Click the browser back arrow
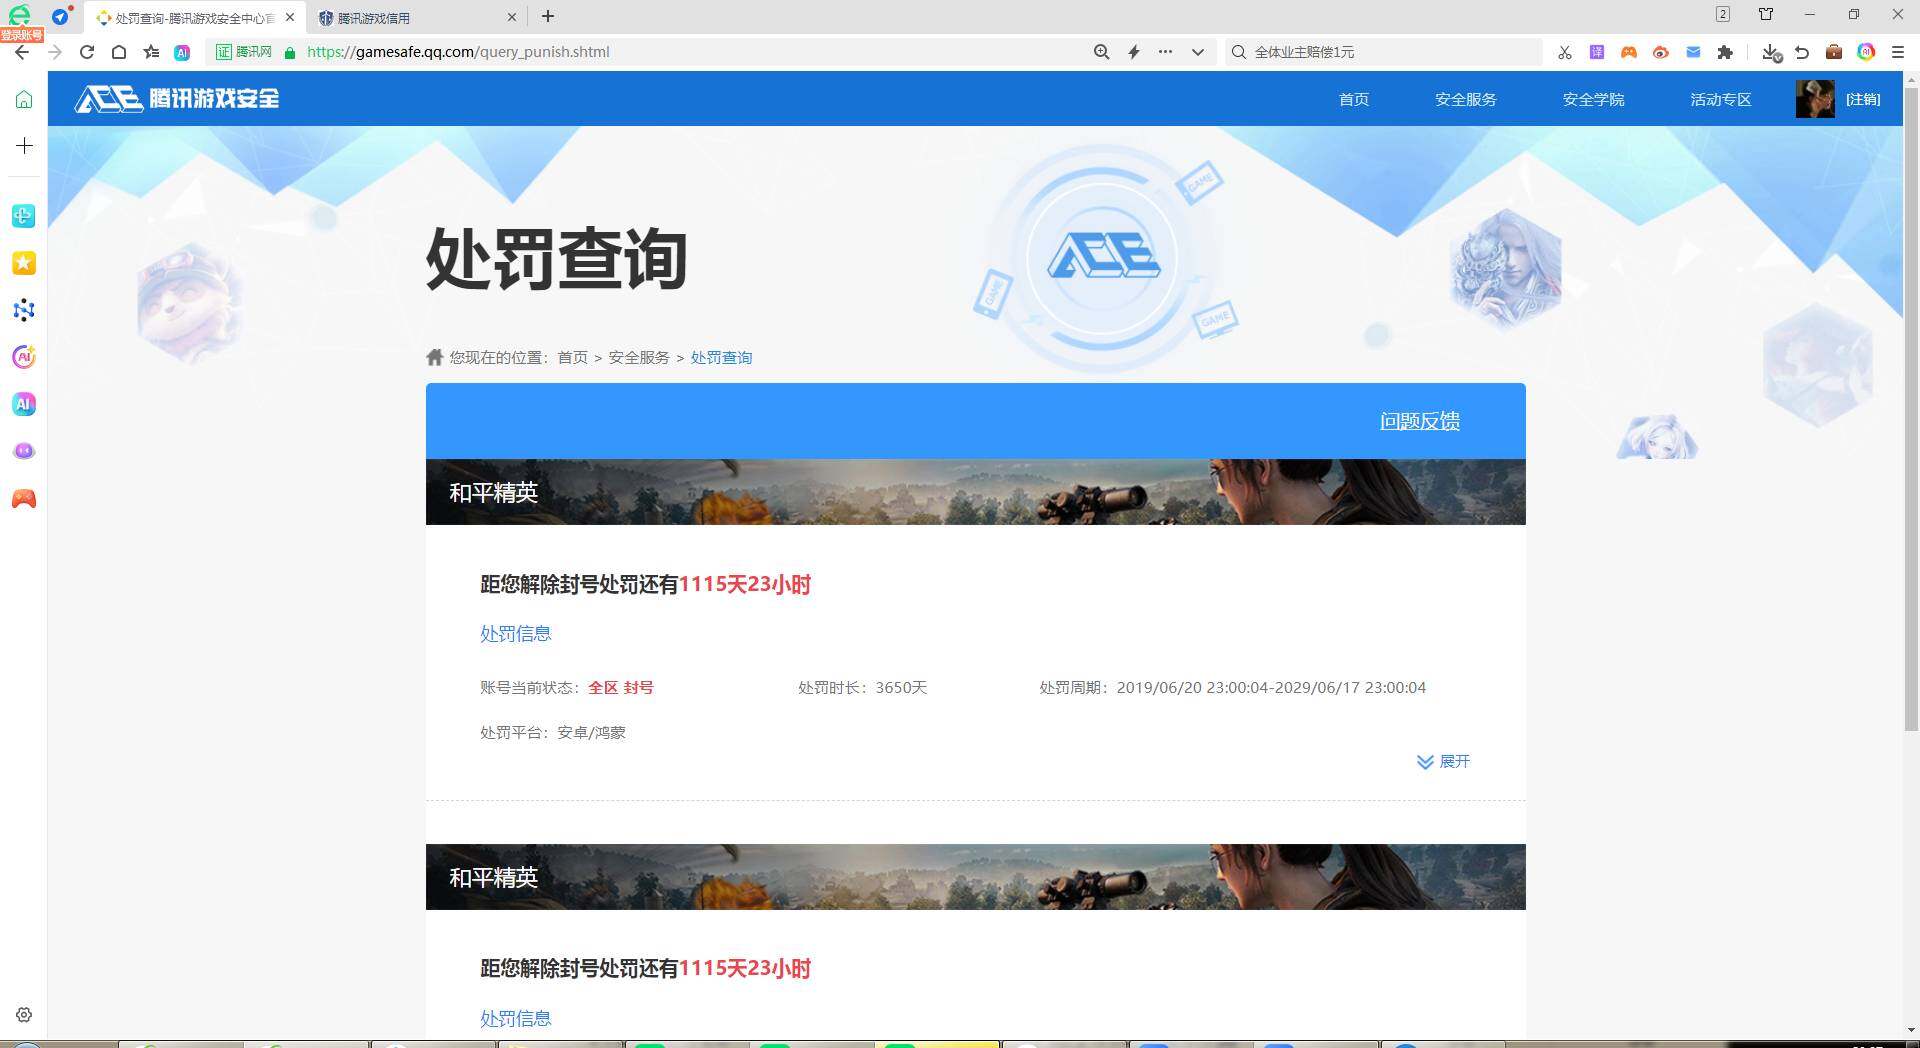 22,52
